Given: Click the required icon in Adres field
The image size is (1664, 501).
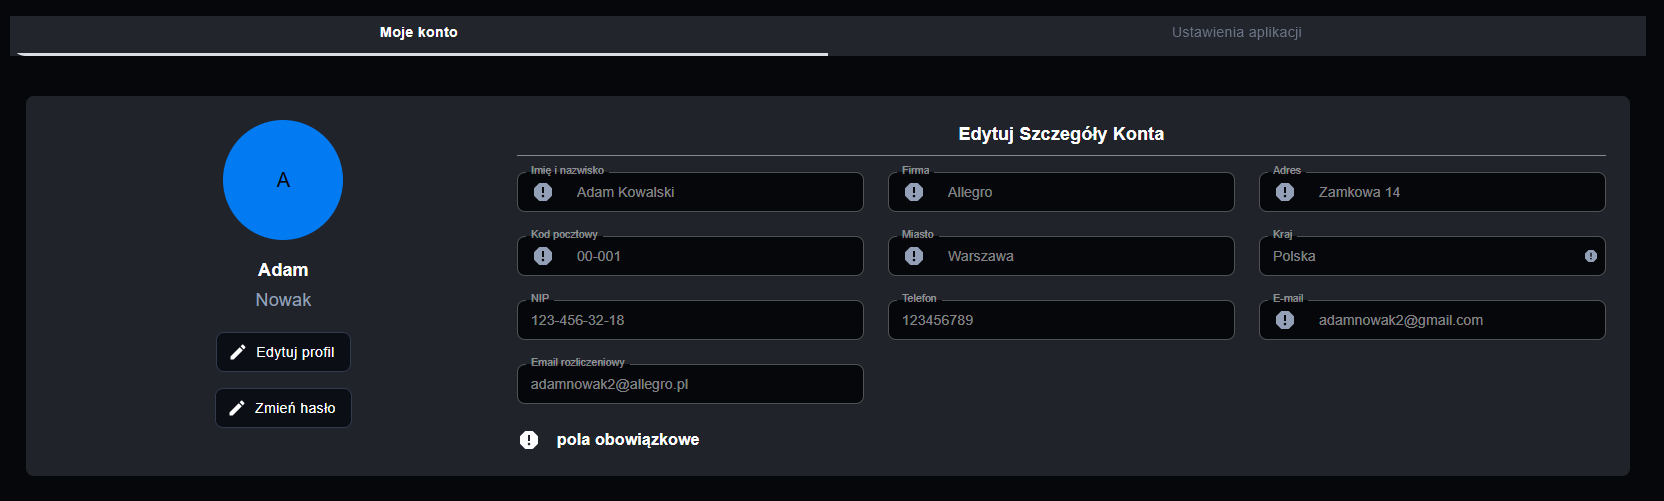Looking at the screenshot, I should click(1285, 192).
